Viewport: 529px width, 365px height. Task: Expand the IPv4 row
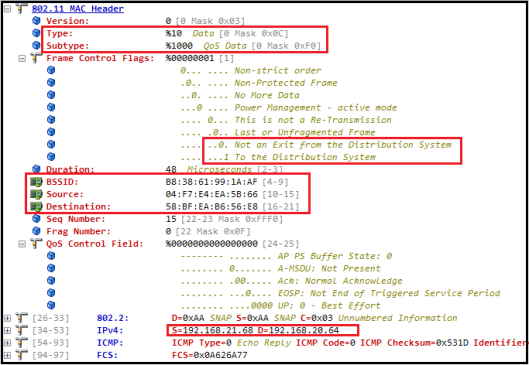(x=7, y=330)
